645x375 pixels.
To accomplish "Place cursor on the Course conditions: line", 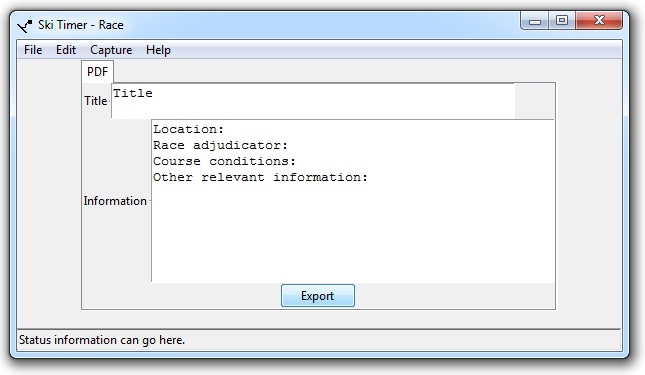I will (x=224, y=161).
